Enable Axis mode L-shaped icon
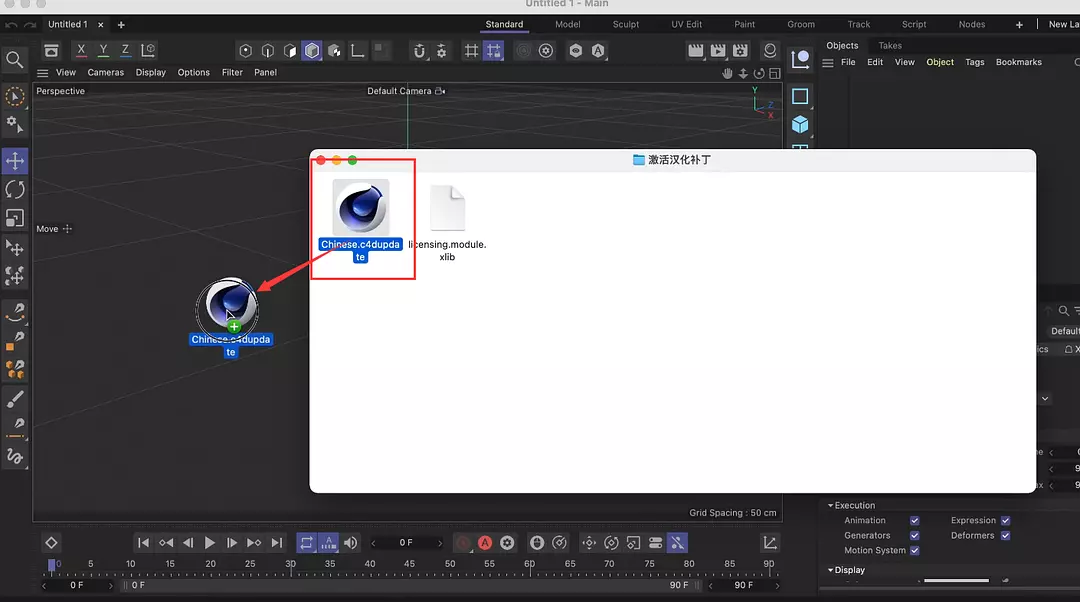1080x602 pixels. point(357,51)
